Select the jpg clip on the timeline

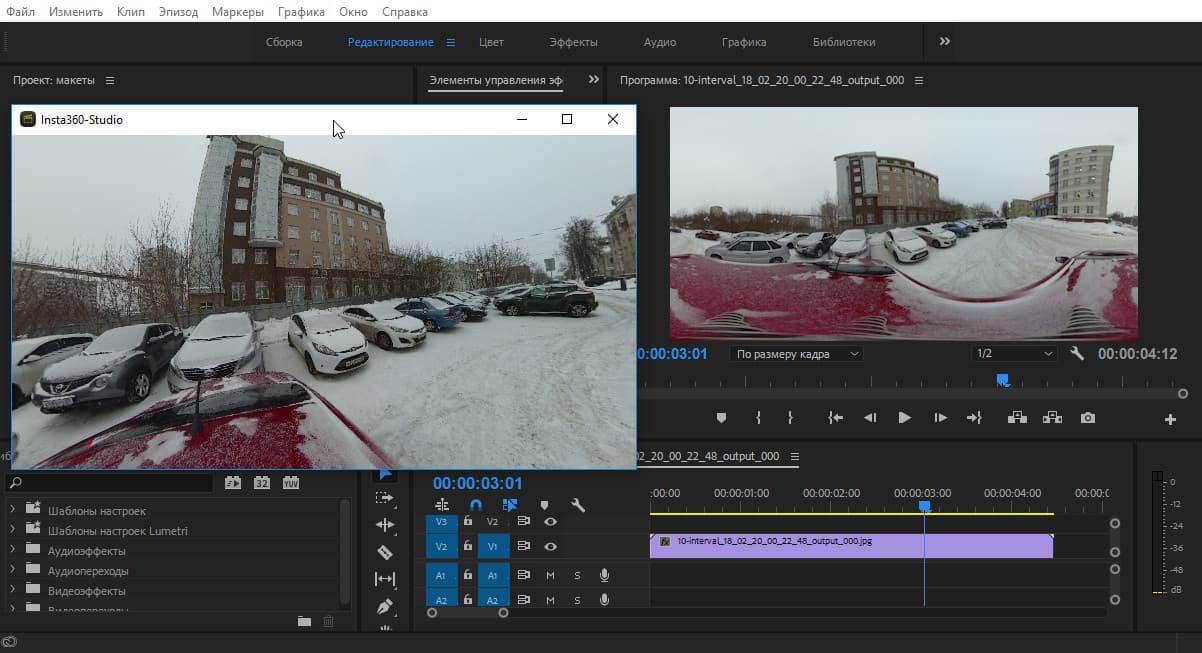(x=850, y=546)
